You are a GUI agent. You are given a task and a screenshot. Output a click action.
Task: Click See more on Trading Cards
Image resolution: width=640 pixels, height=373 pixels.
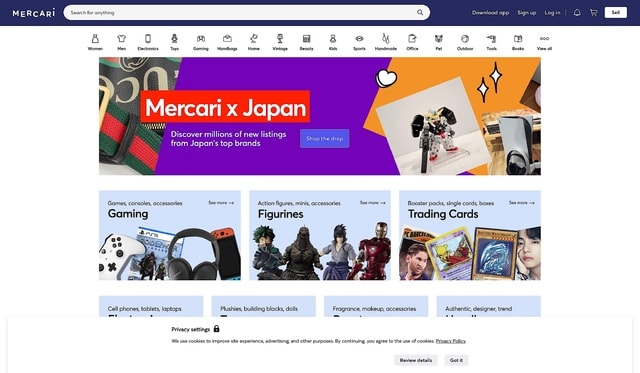[x=522, y=203]
